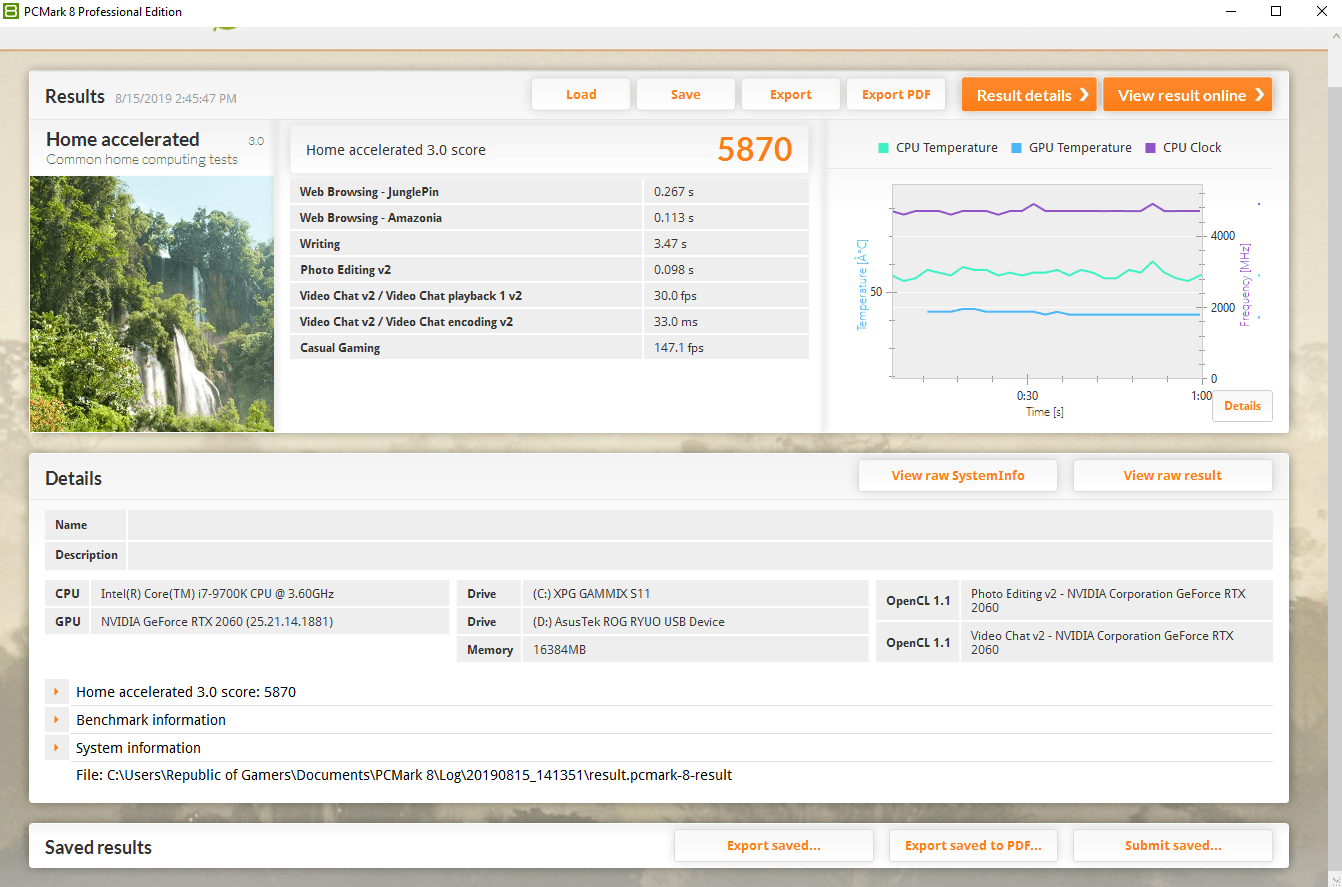Expand Home accelerated 3.0 score section
Screen dimensions: 1342x887
tap(57, 692)
